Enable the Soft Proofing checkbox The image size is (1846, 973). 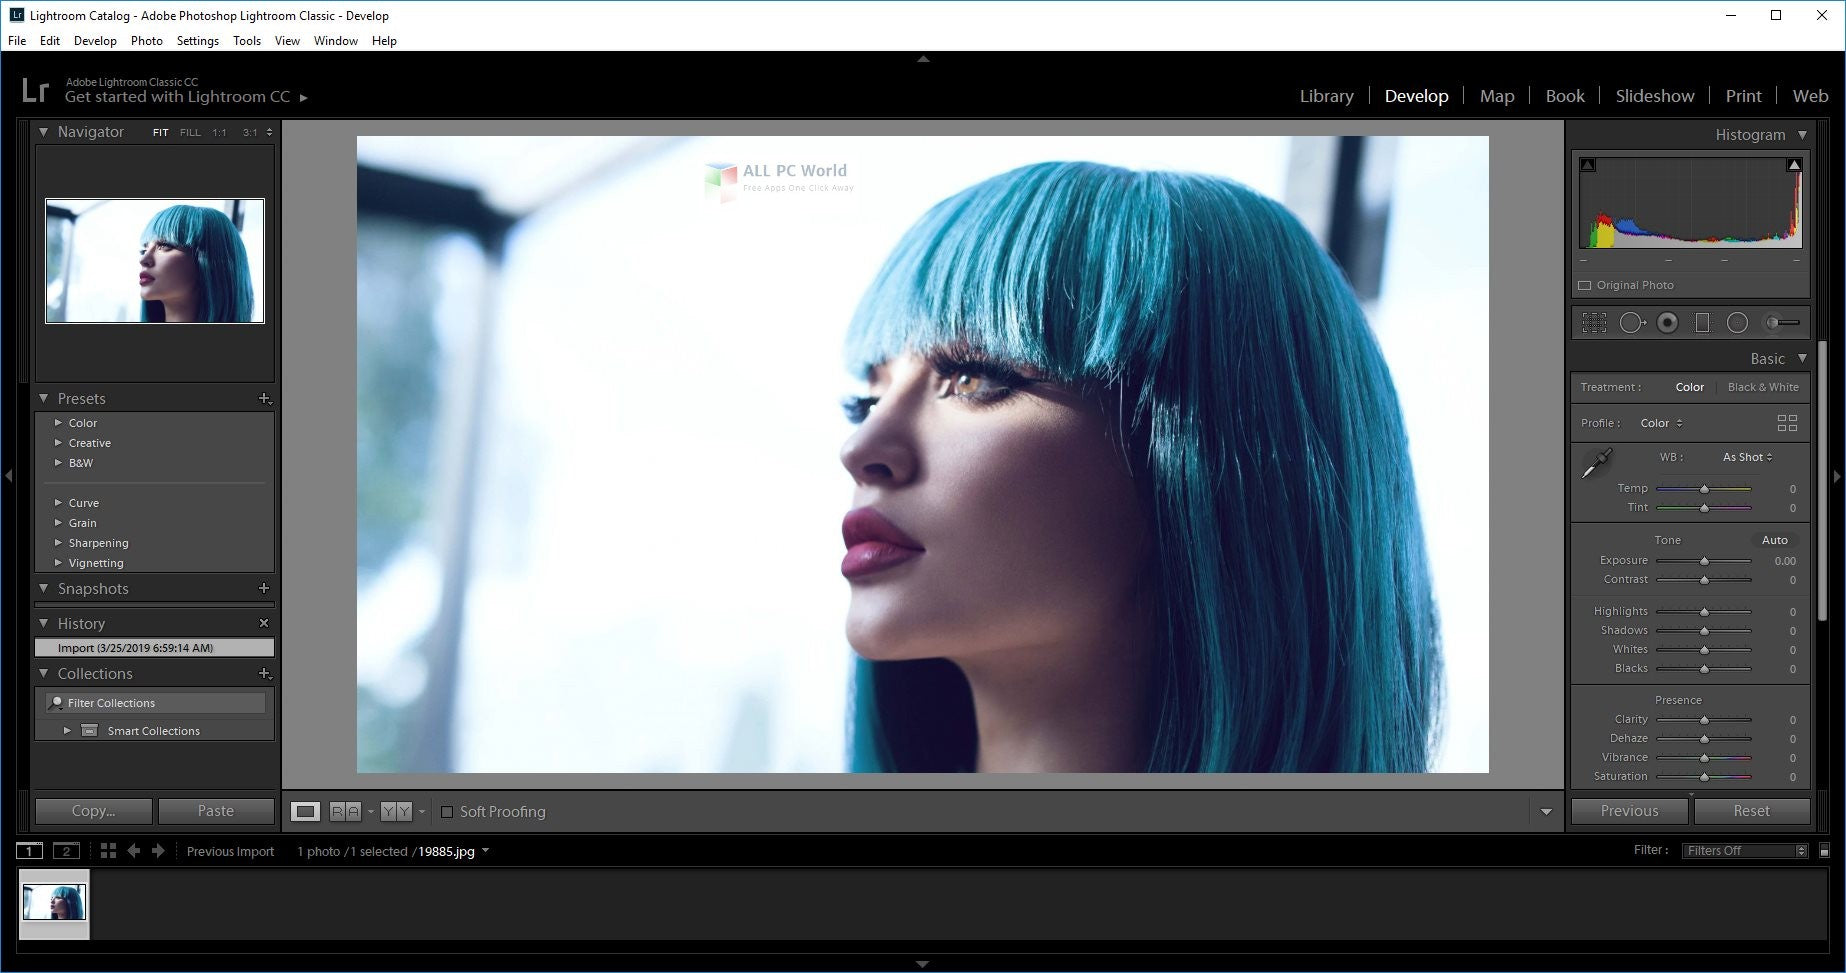click(447, 812)
